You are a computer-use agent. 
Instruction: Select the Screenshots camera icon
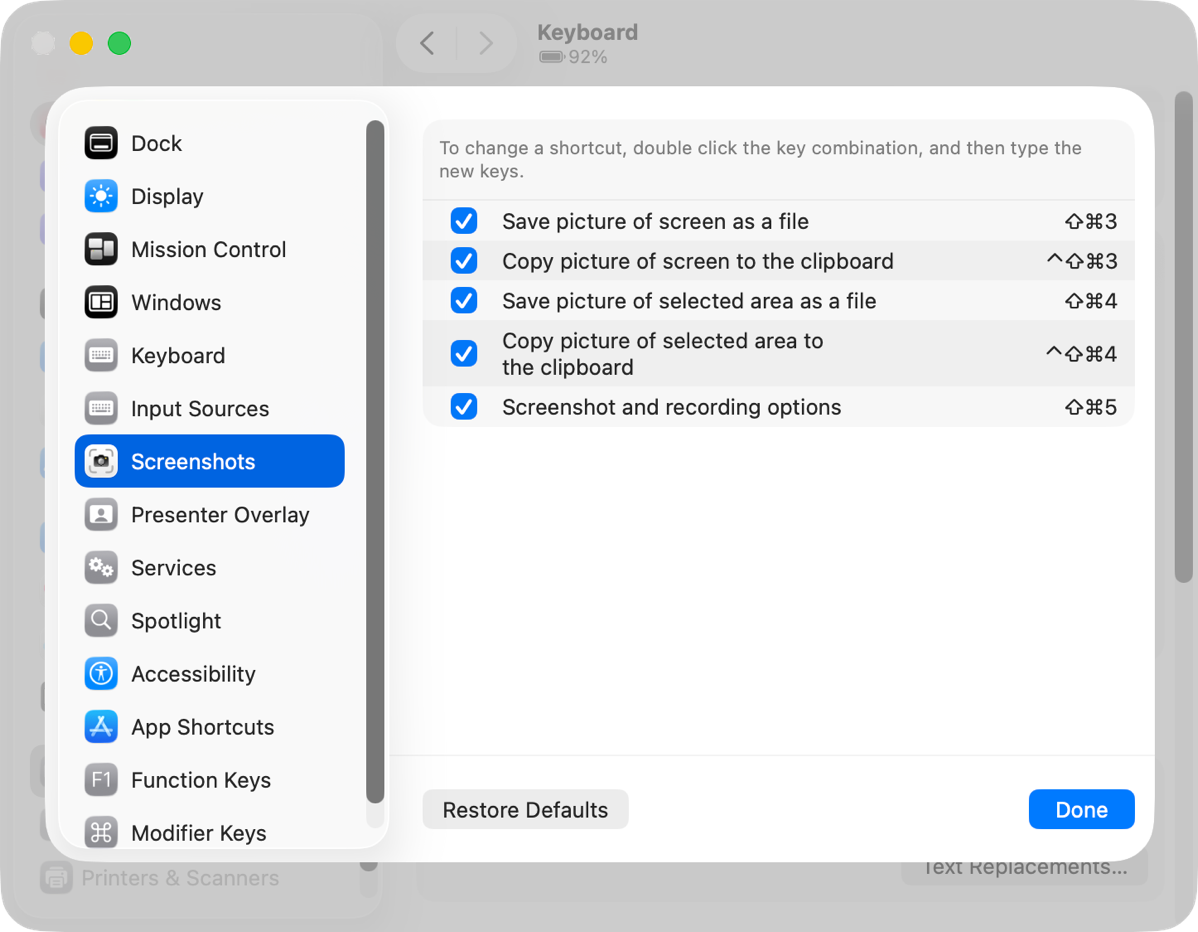pyautogui.click(x=101, y=461)
